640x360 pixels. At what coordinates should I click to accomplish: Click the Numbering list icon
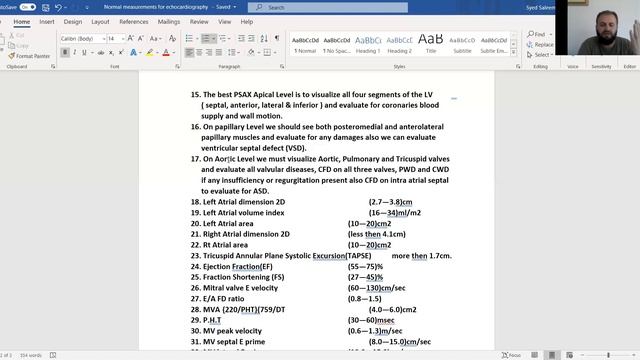click(x=206, y=38)
